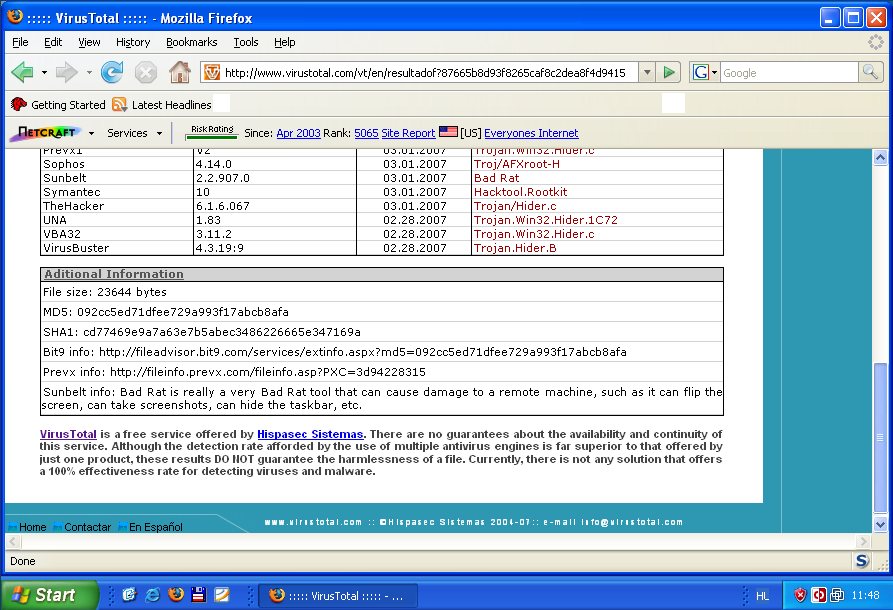893x610 pixels.
Task: Click the S icon in the status bar
Action: pyautogui.click(x=862, y=561)
